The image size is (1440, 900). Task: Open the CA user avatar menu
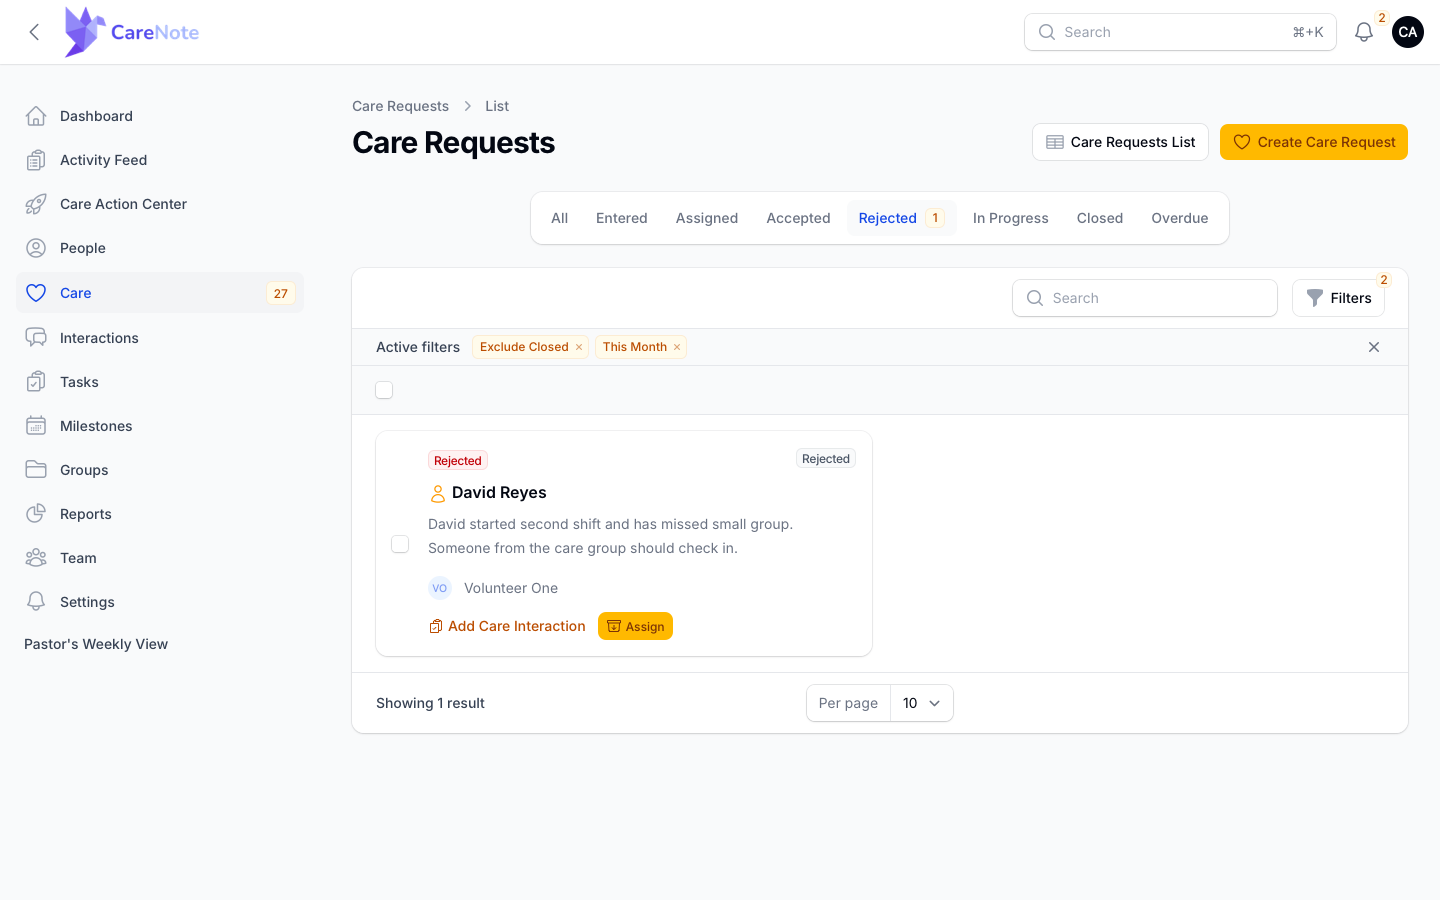[1408, 32]
